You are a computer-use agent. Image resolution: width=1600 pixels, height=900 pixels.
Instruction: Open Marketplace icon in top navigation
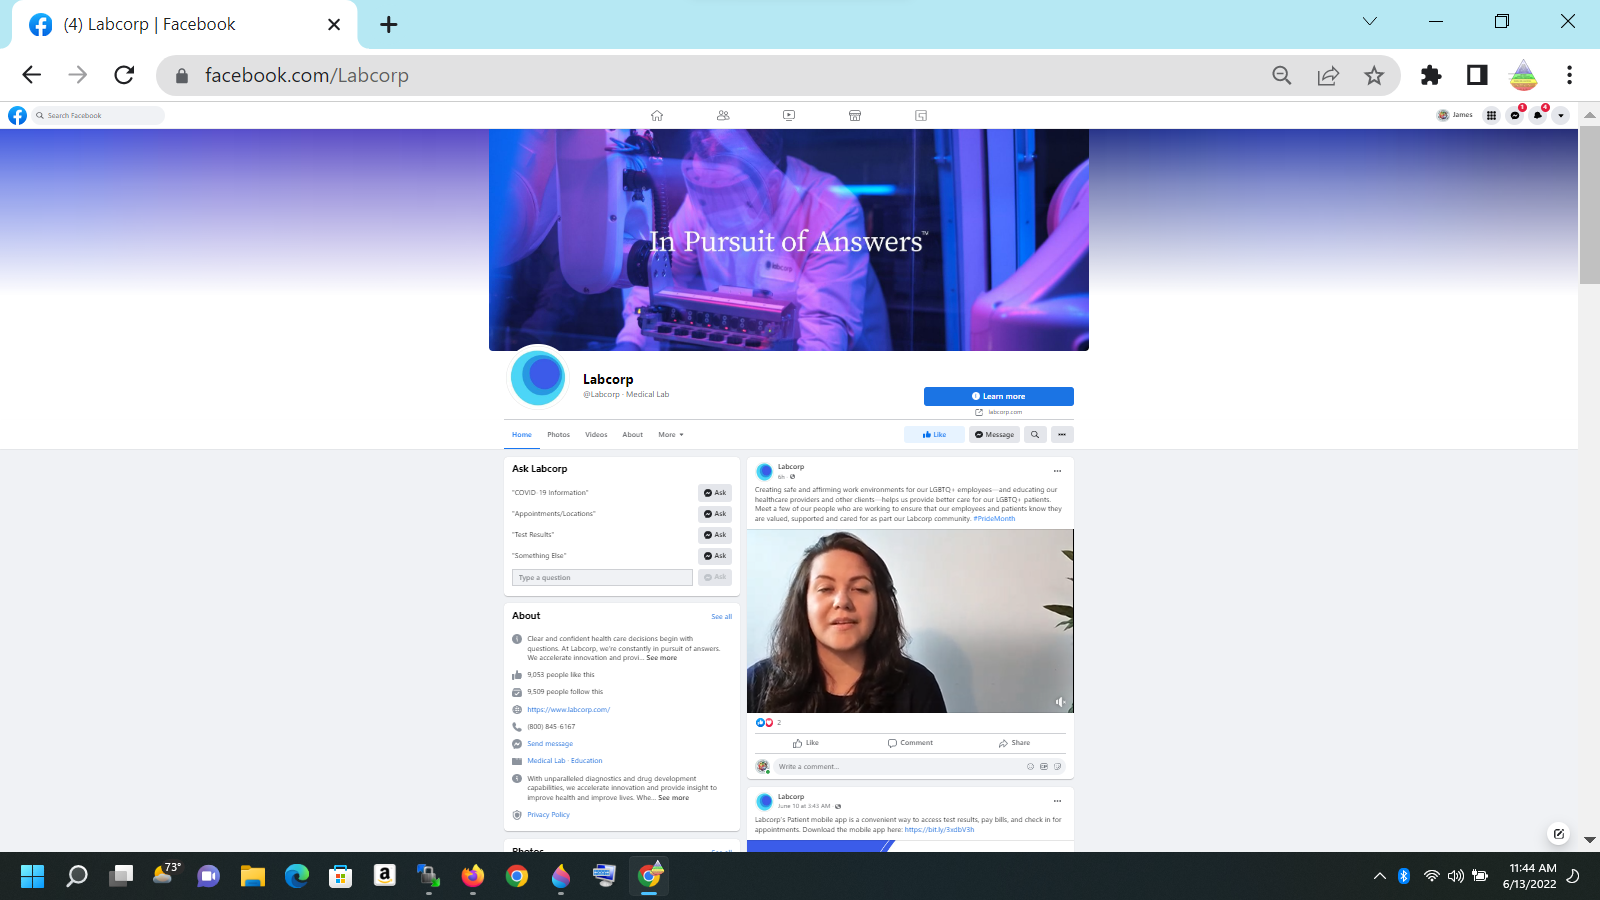[x=855, y=115]
